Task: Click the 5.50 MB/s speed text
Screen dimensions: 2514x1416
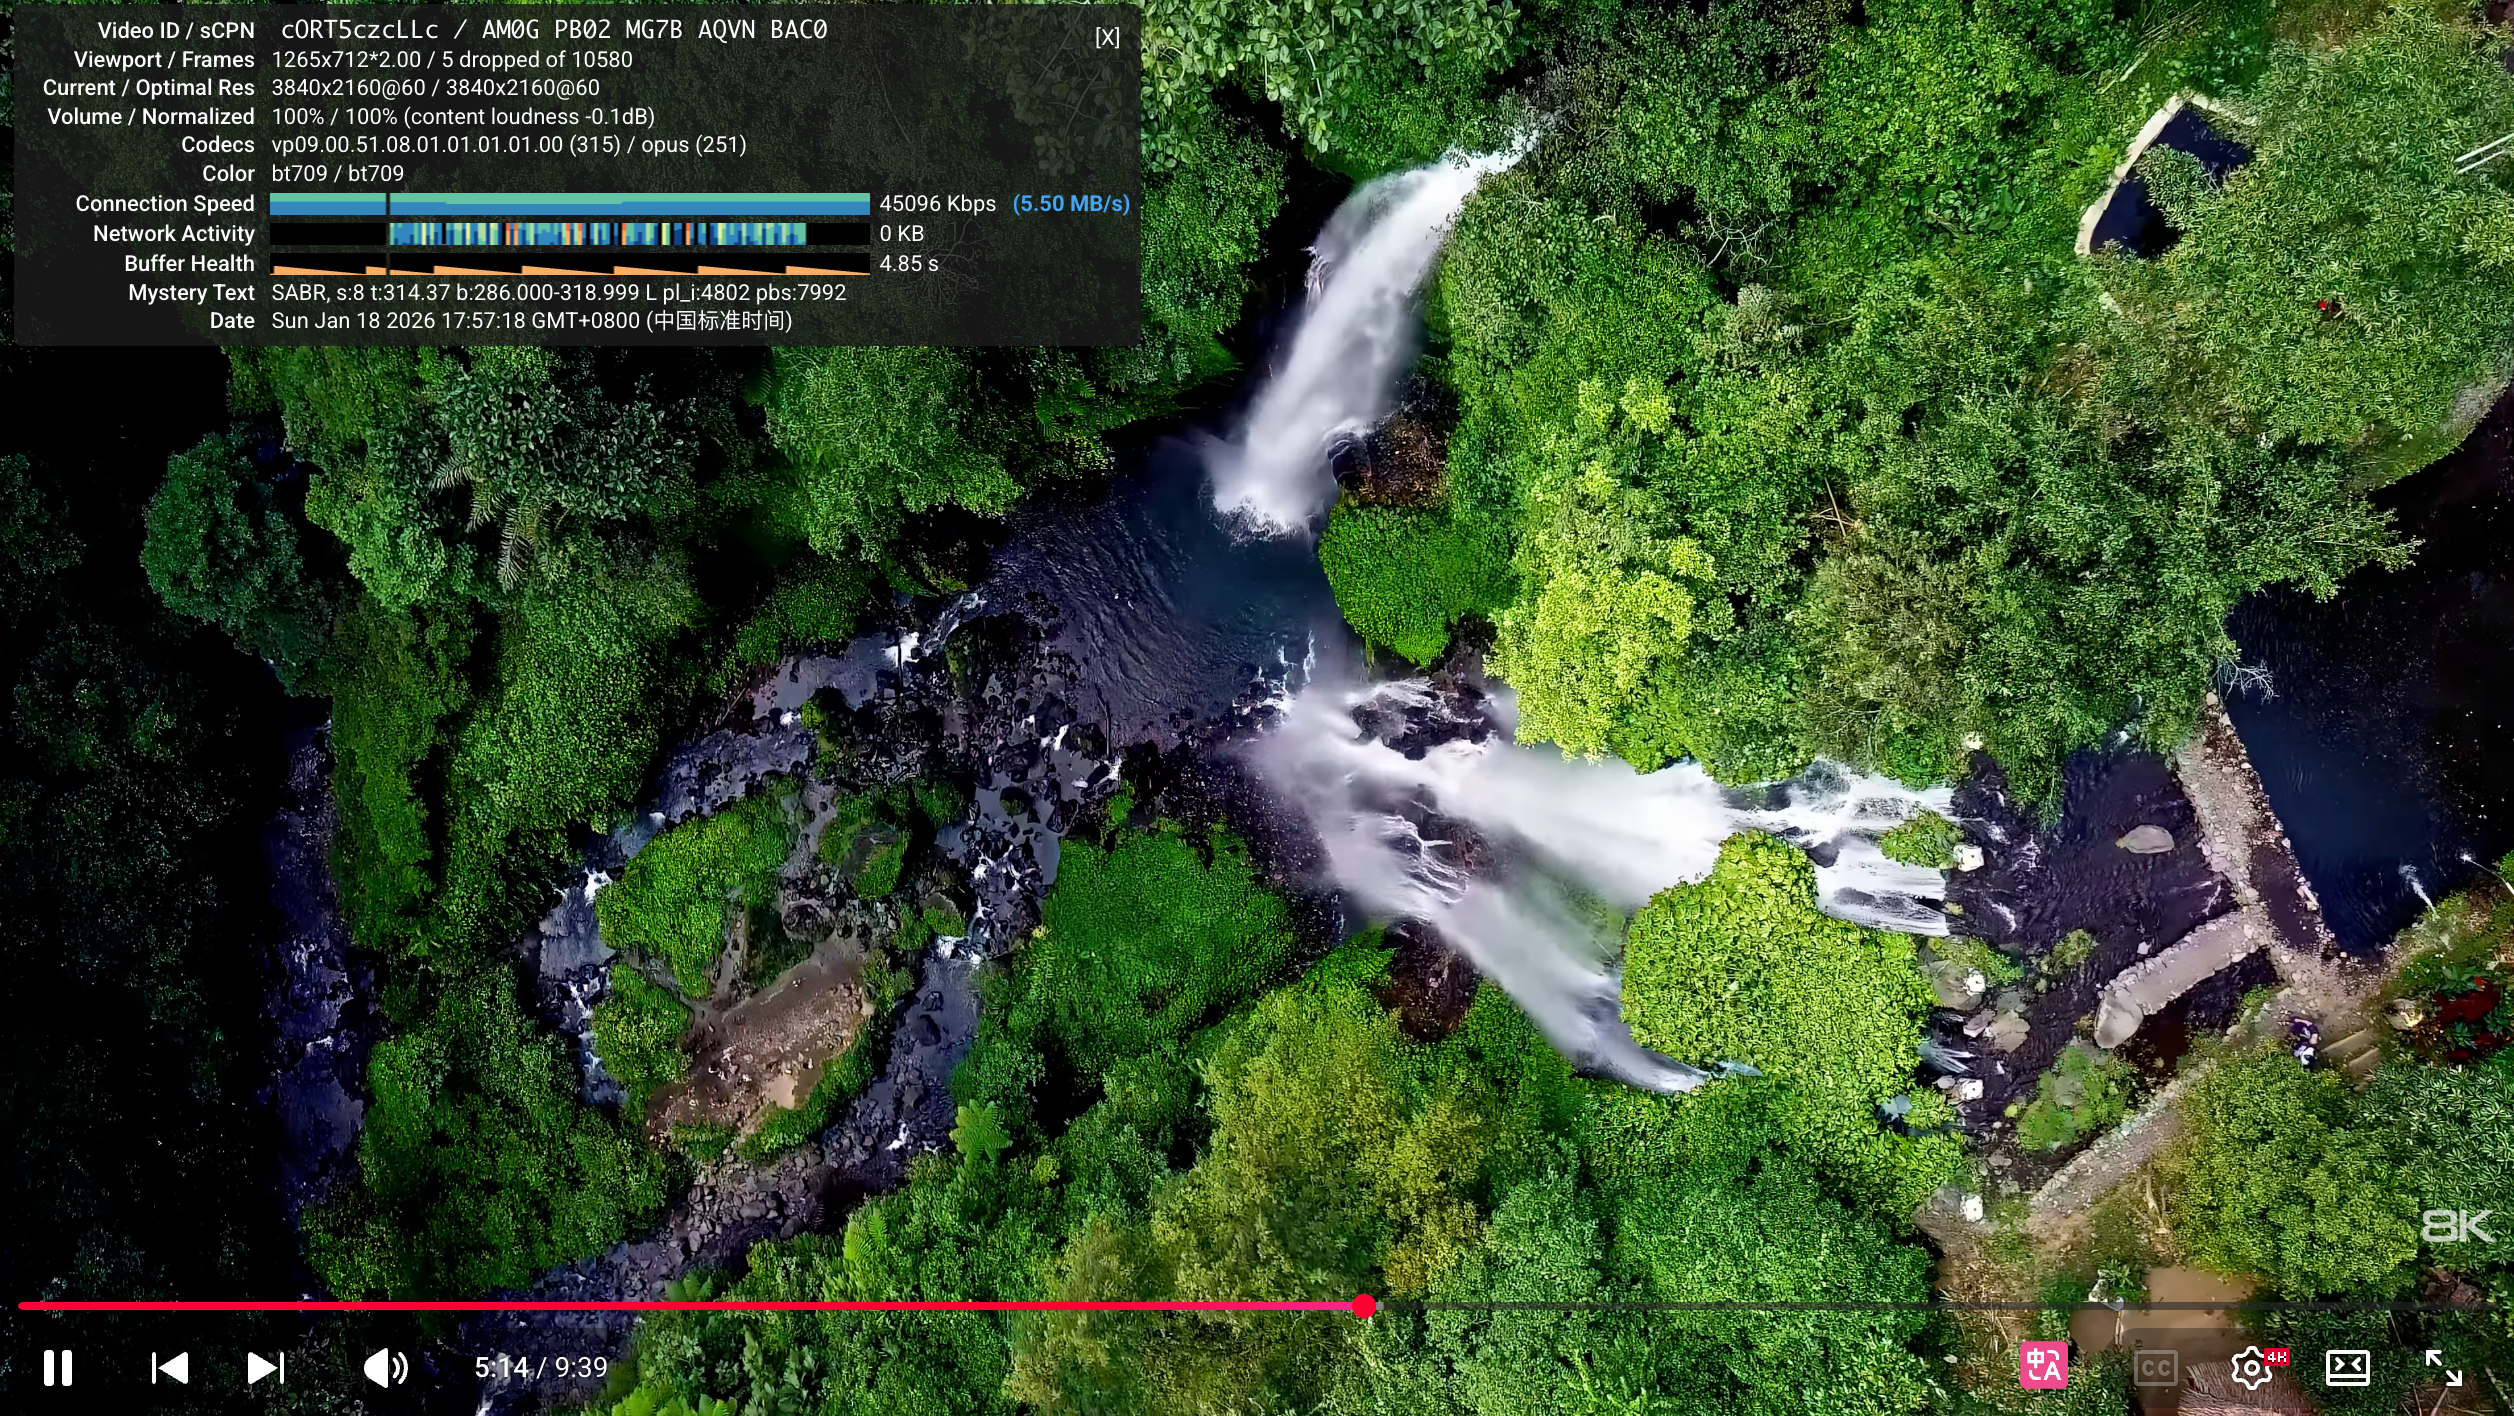Action: point(1071,204)
